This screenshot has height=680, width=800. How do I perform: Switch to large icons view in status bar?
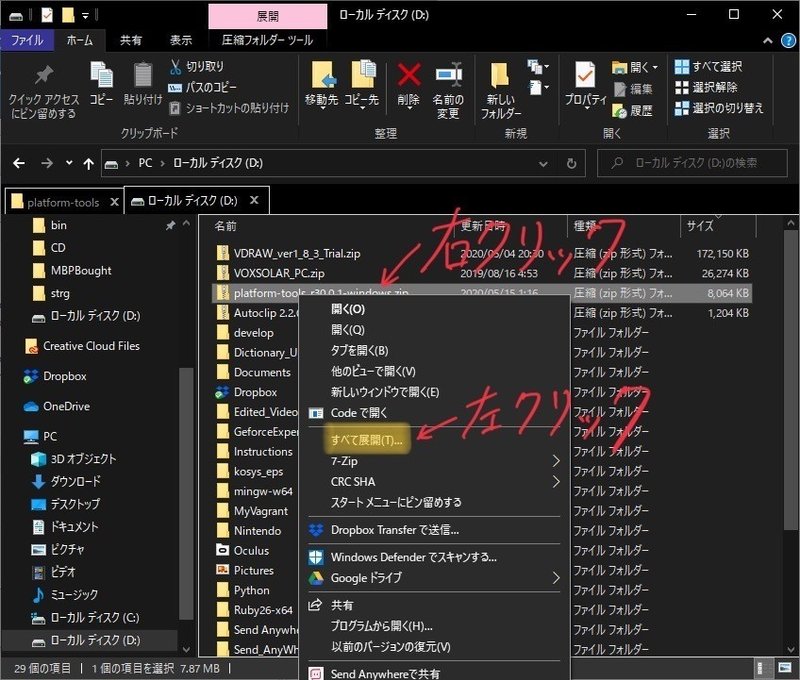coord(785,667)
